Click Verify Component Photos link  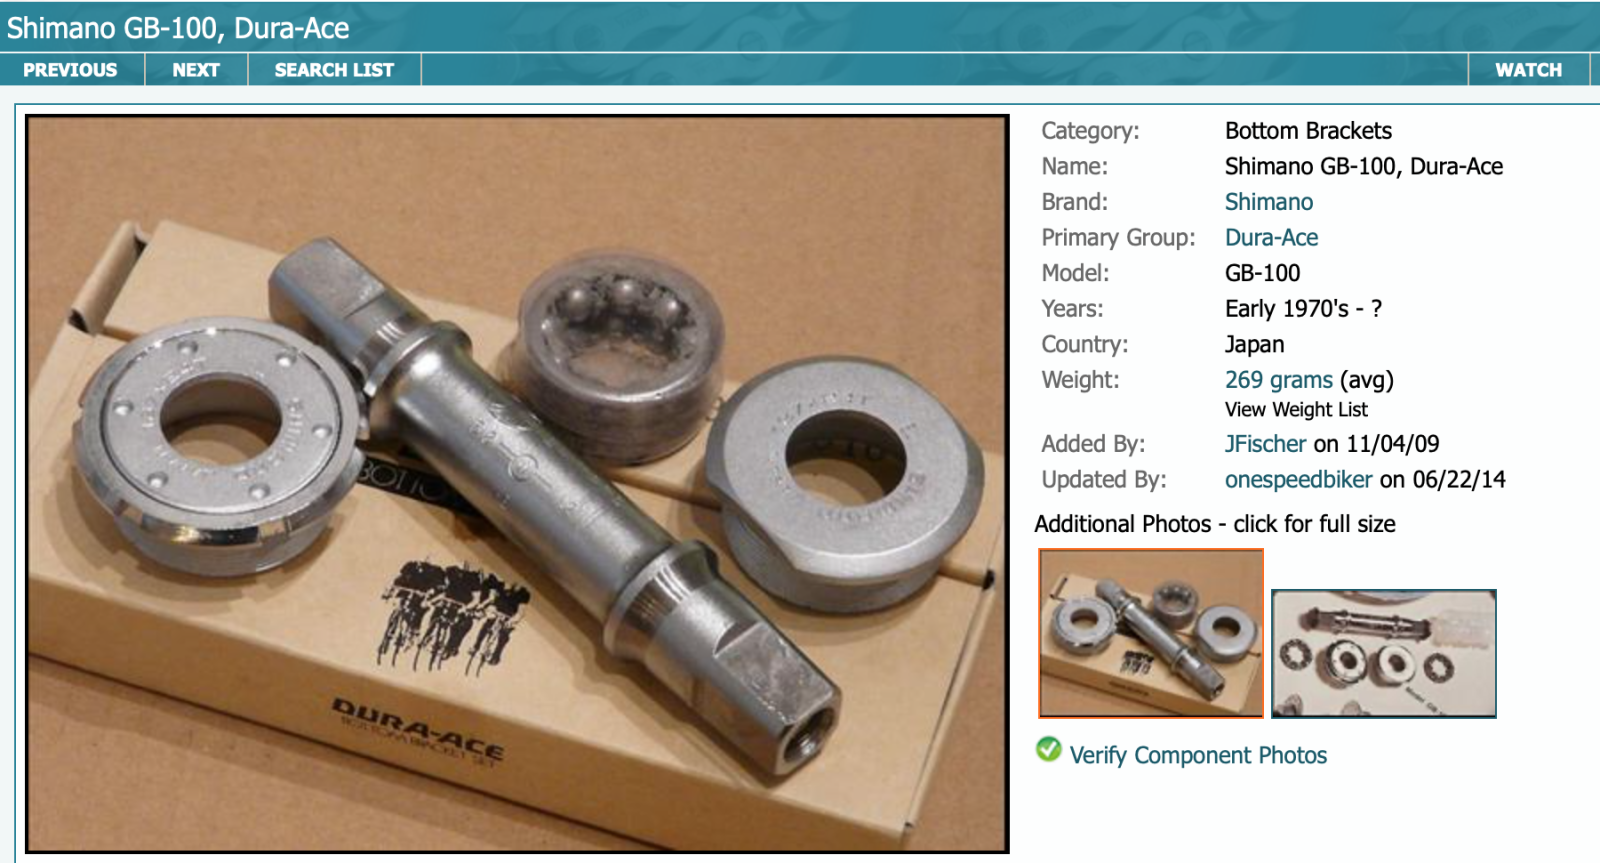[x=1198, y=756]
